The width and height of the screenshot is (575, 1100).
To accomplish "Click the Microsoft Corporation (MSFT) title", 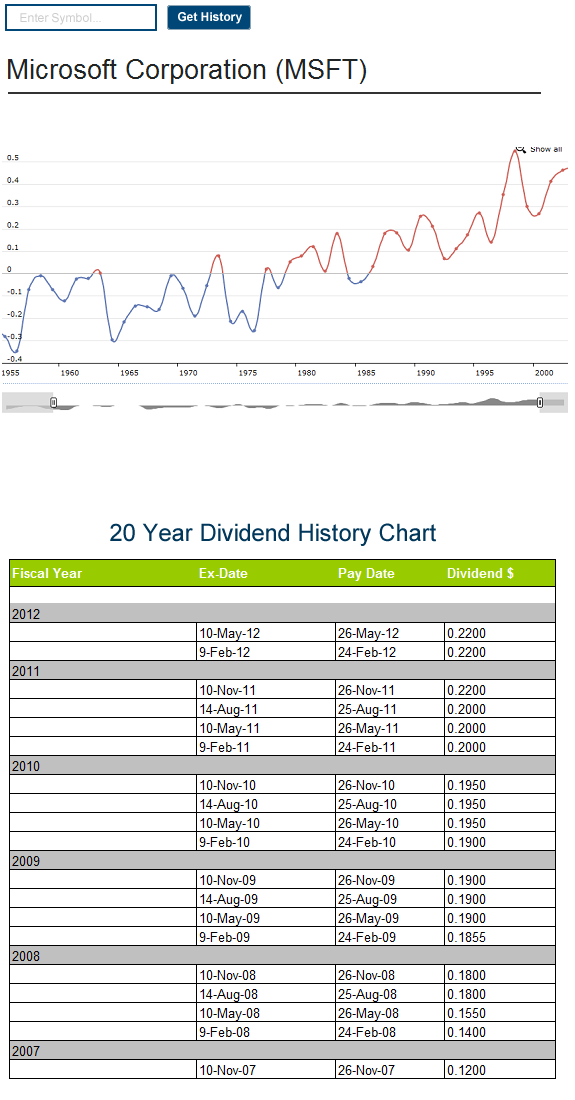I will (187, 70).
